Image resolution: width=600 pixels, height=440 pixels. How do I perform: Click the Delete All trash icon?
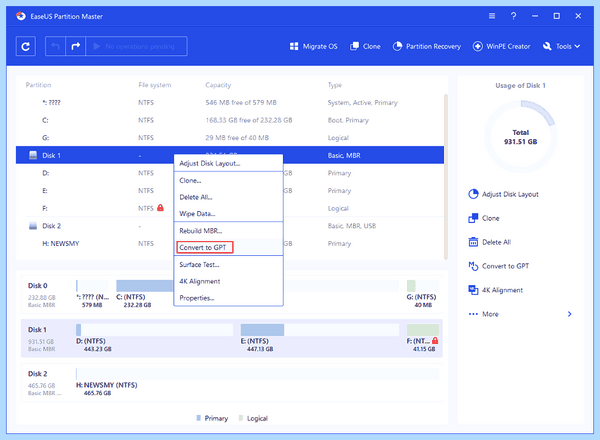pos(473,242)
